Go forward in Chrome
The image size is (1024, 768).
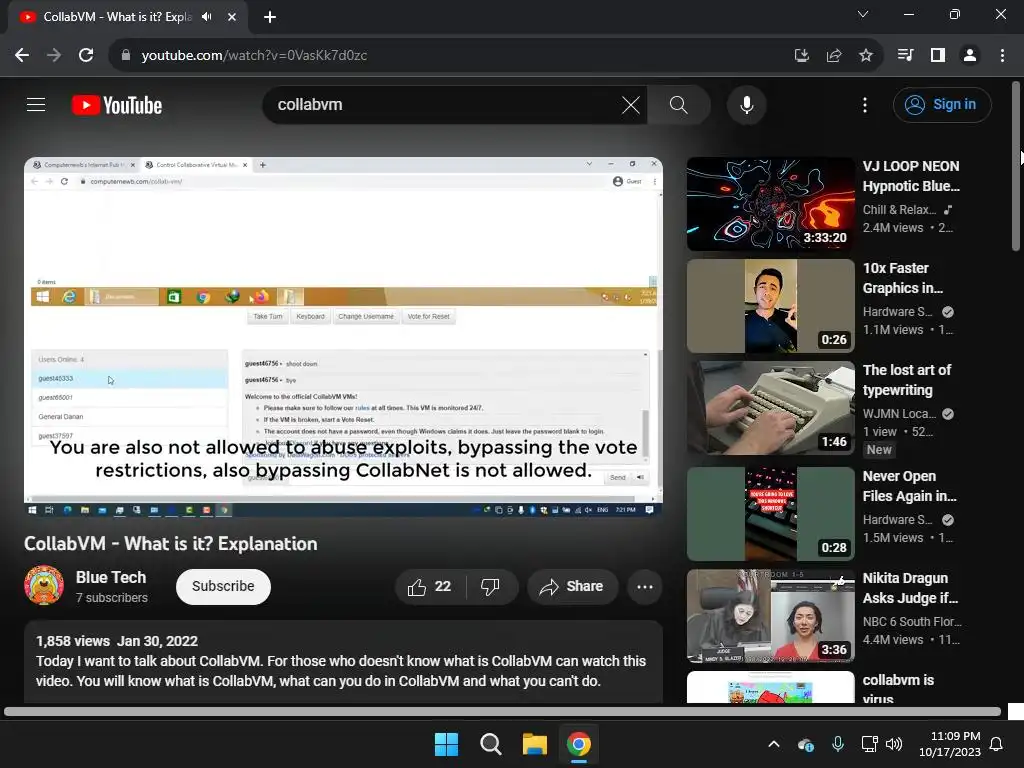(x=54, y=56)
